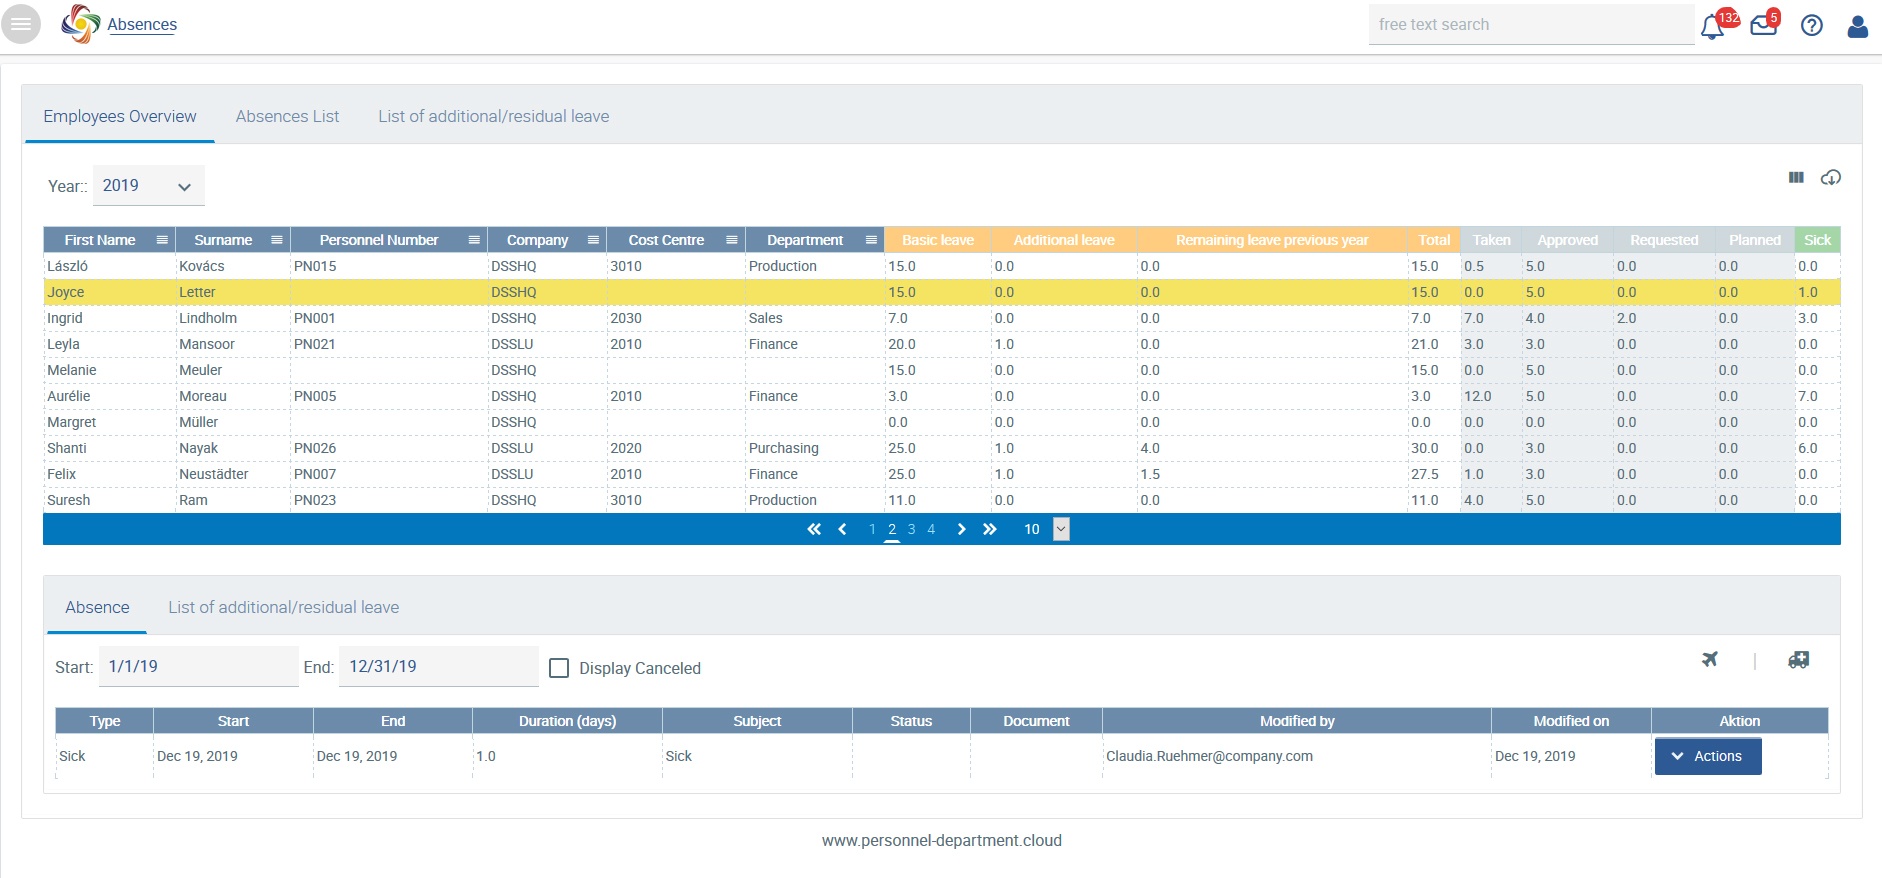Open First Name column filter menu

pos(162,240)
